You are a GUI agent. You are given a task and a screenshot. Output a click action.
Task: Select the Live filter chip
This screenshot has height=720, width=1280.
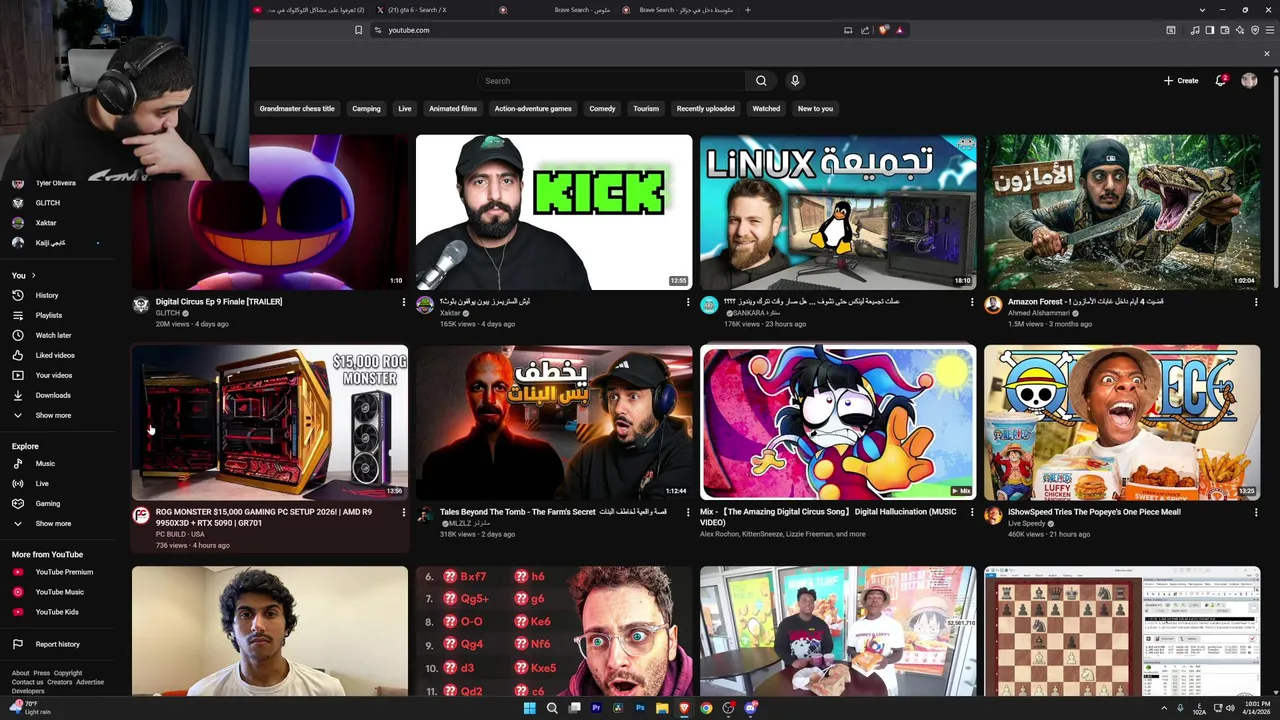coord(405,109)
